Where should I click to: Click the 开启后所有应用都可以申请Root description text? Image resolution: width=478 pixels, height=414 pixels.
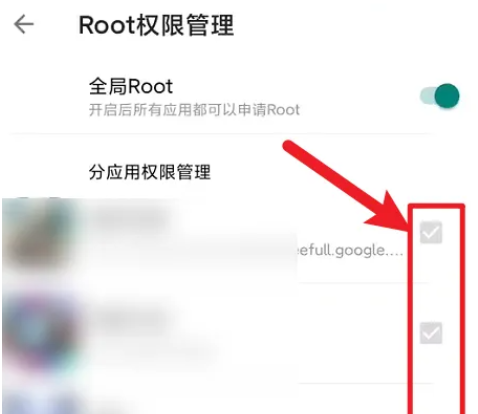coord(194,110)
